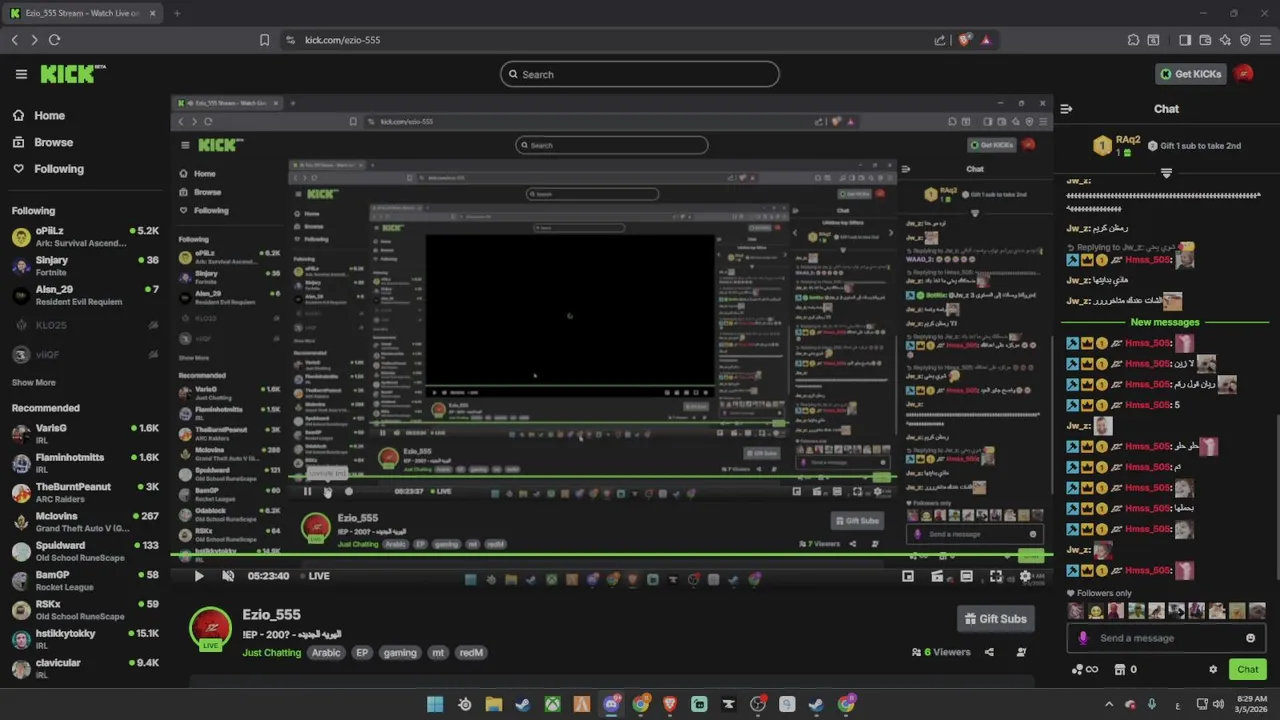1280x720 pixels.
Task: Share the stream icon
Action: (989, 652)
